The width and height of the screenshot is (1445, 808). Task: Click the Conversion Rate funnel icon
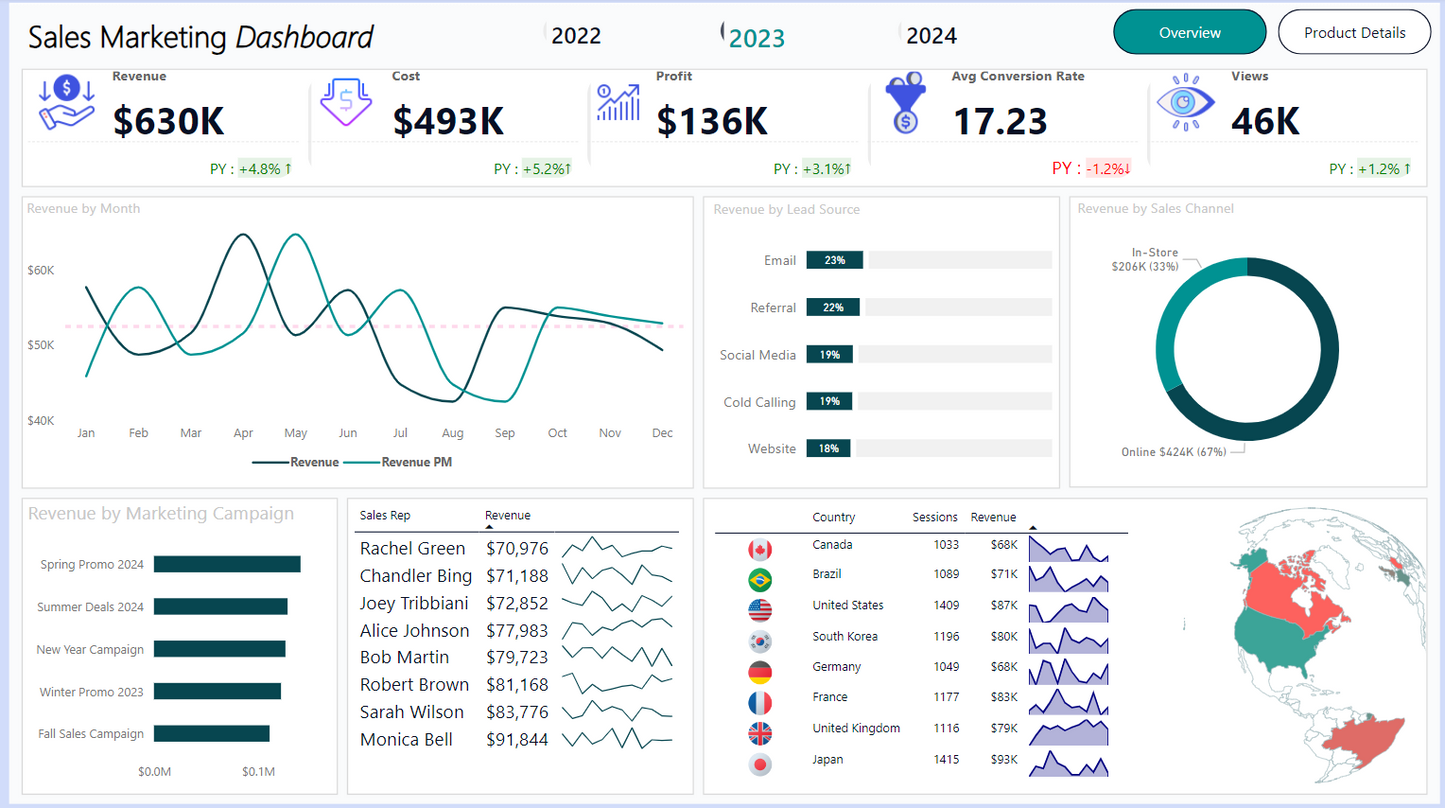coord(904,104)
